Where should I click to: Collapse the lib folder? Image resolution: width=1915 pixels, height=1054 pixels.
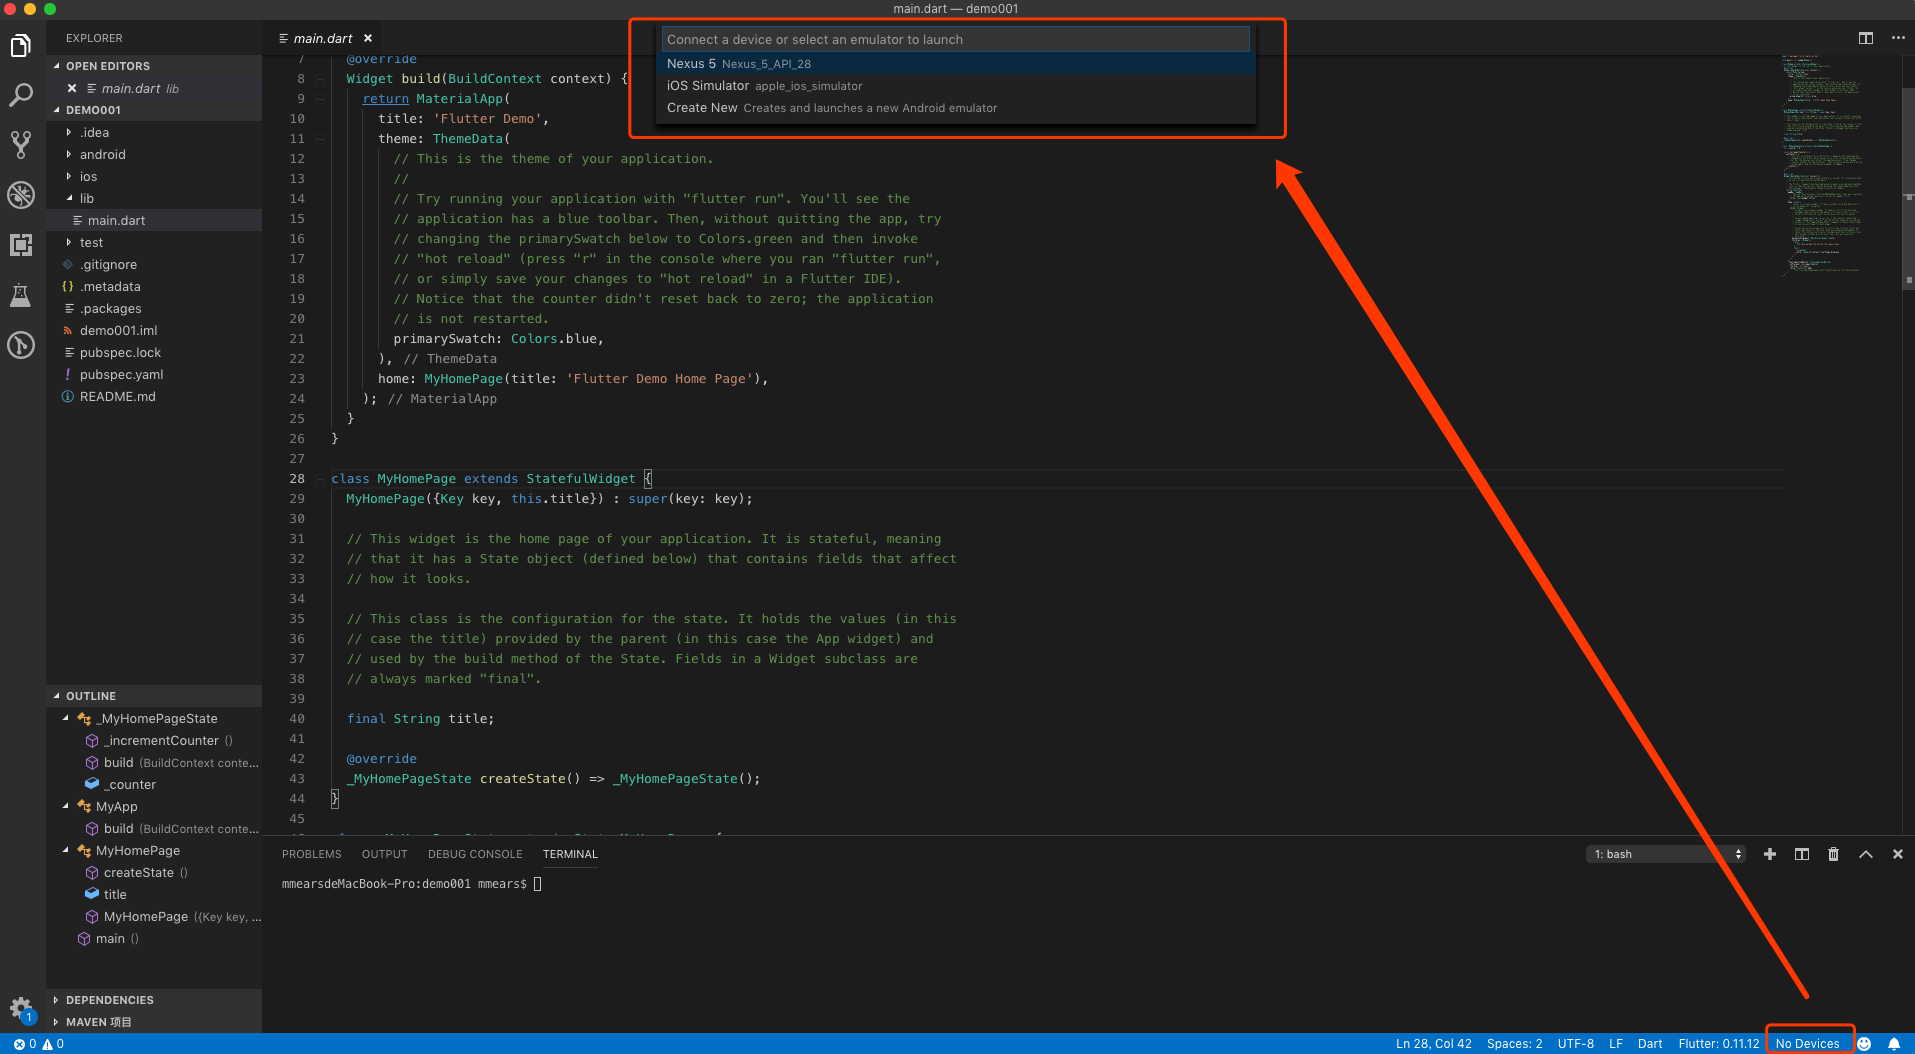[x=69, y=198]
